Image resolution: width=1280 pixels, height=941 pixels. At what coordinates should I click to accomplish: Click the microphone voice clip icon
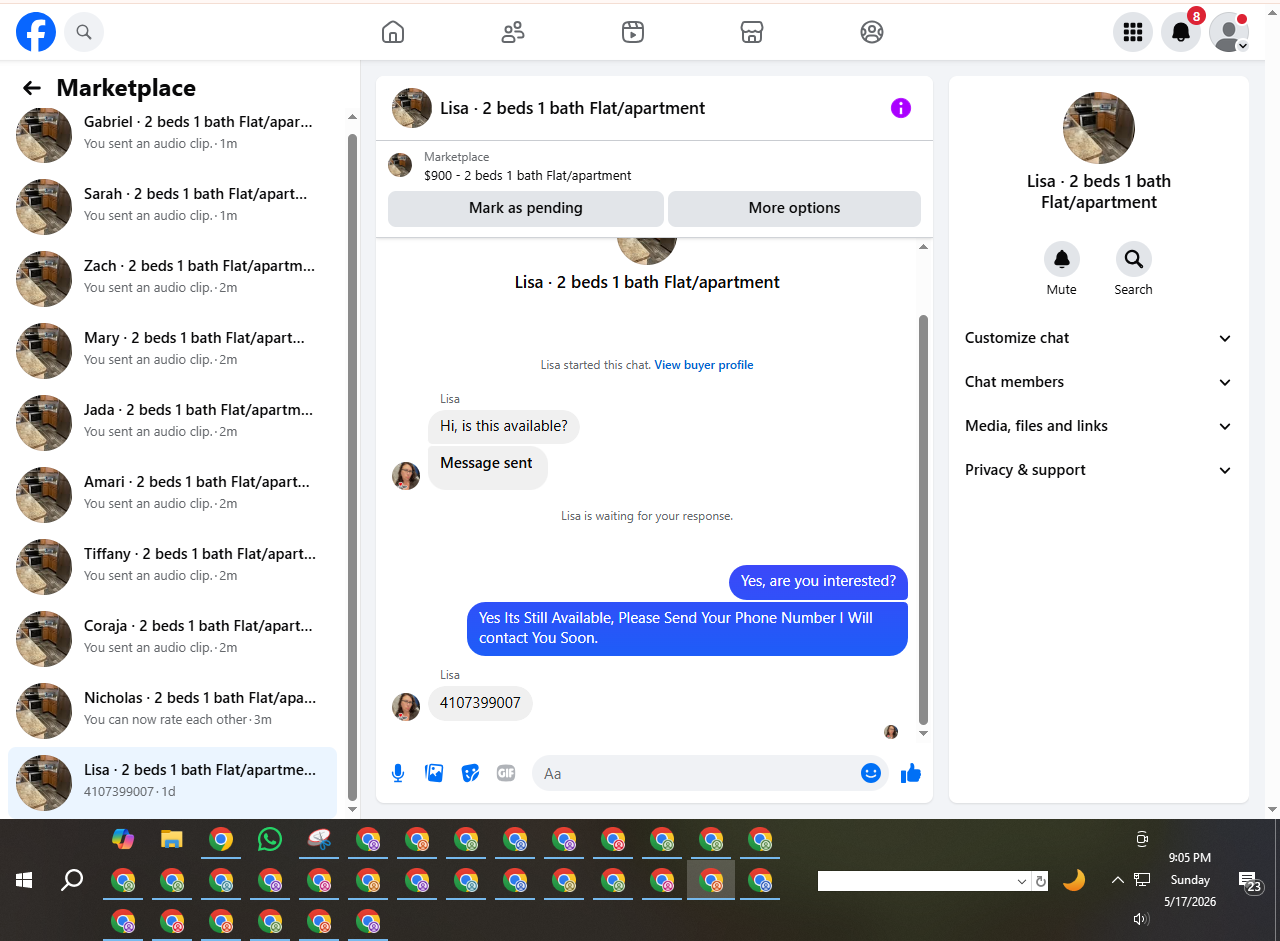(x=398, y=773)
